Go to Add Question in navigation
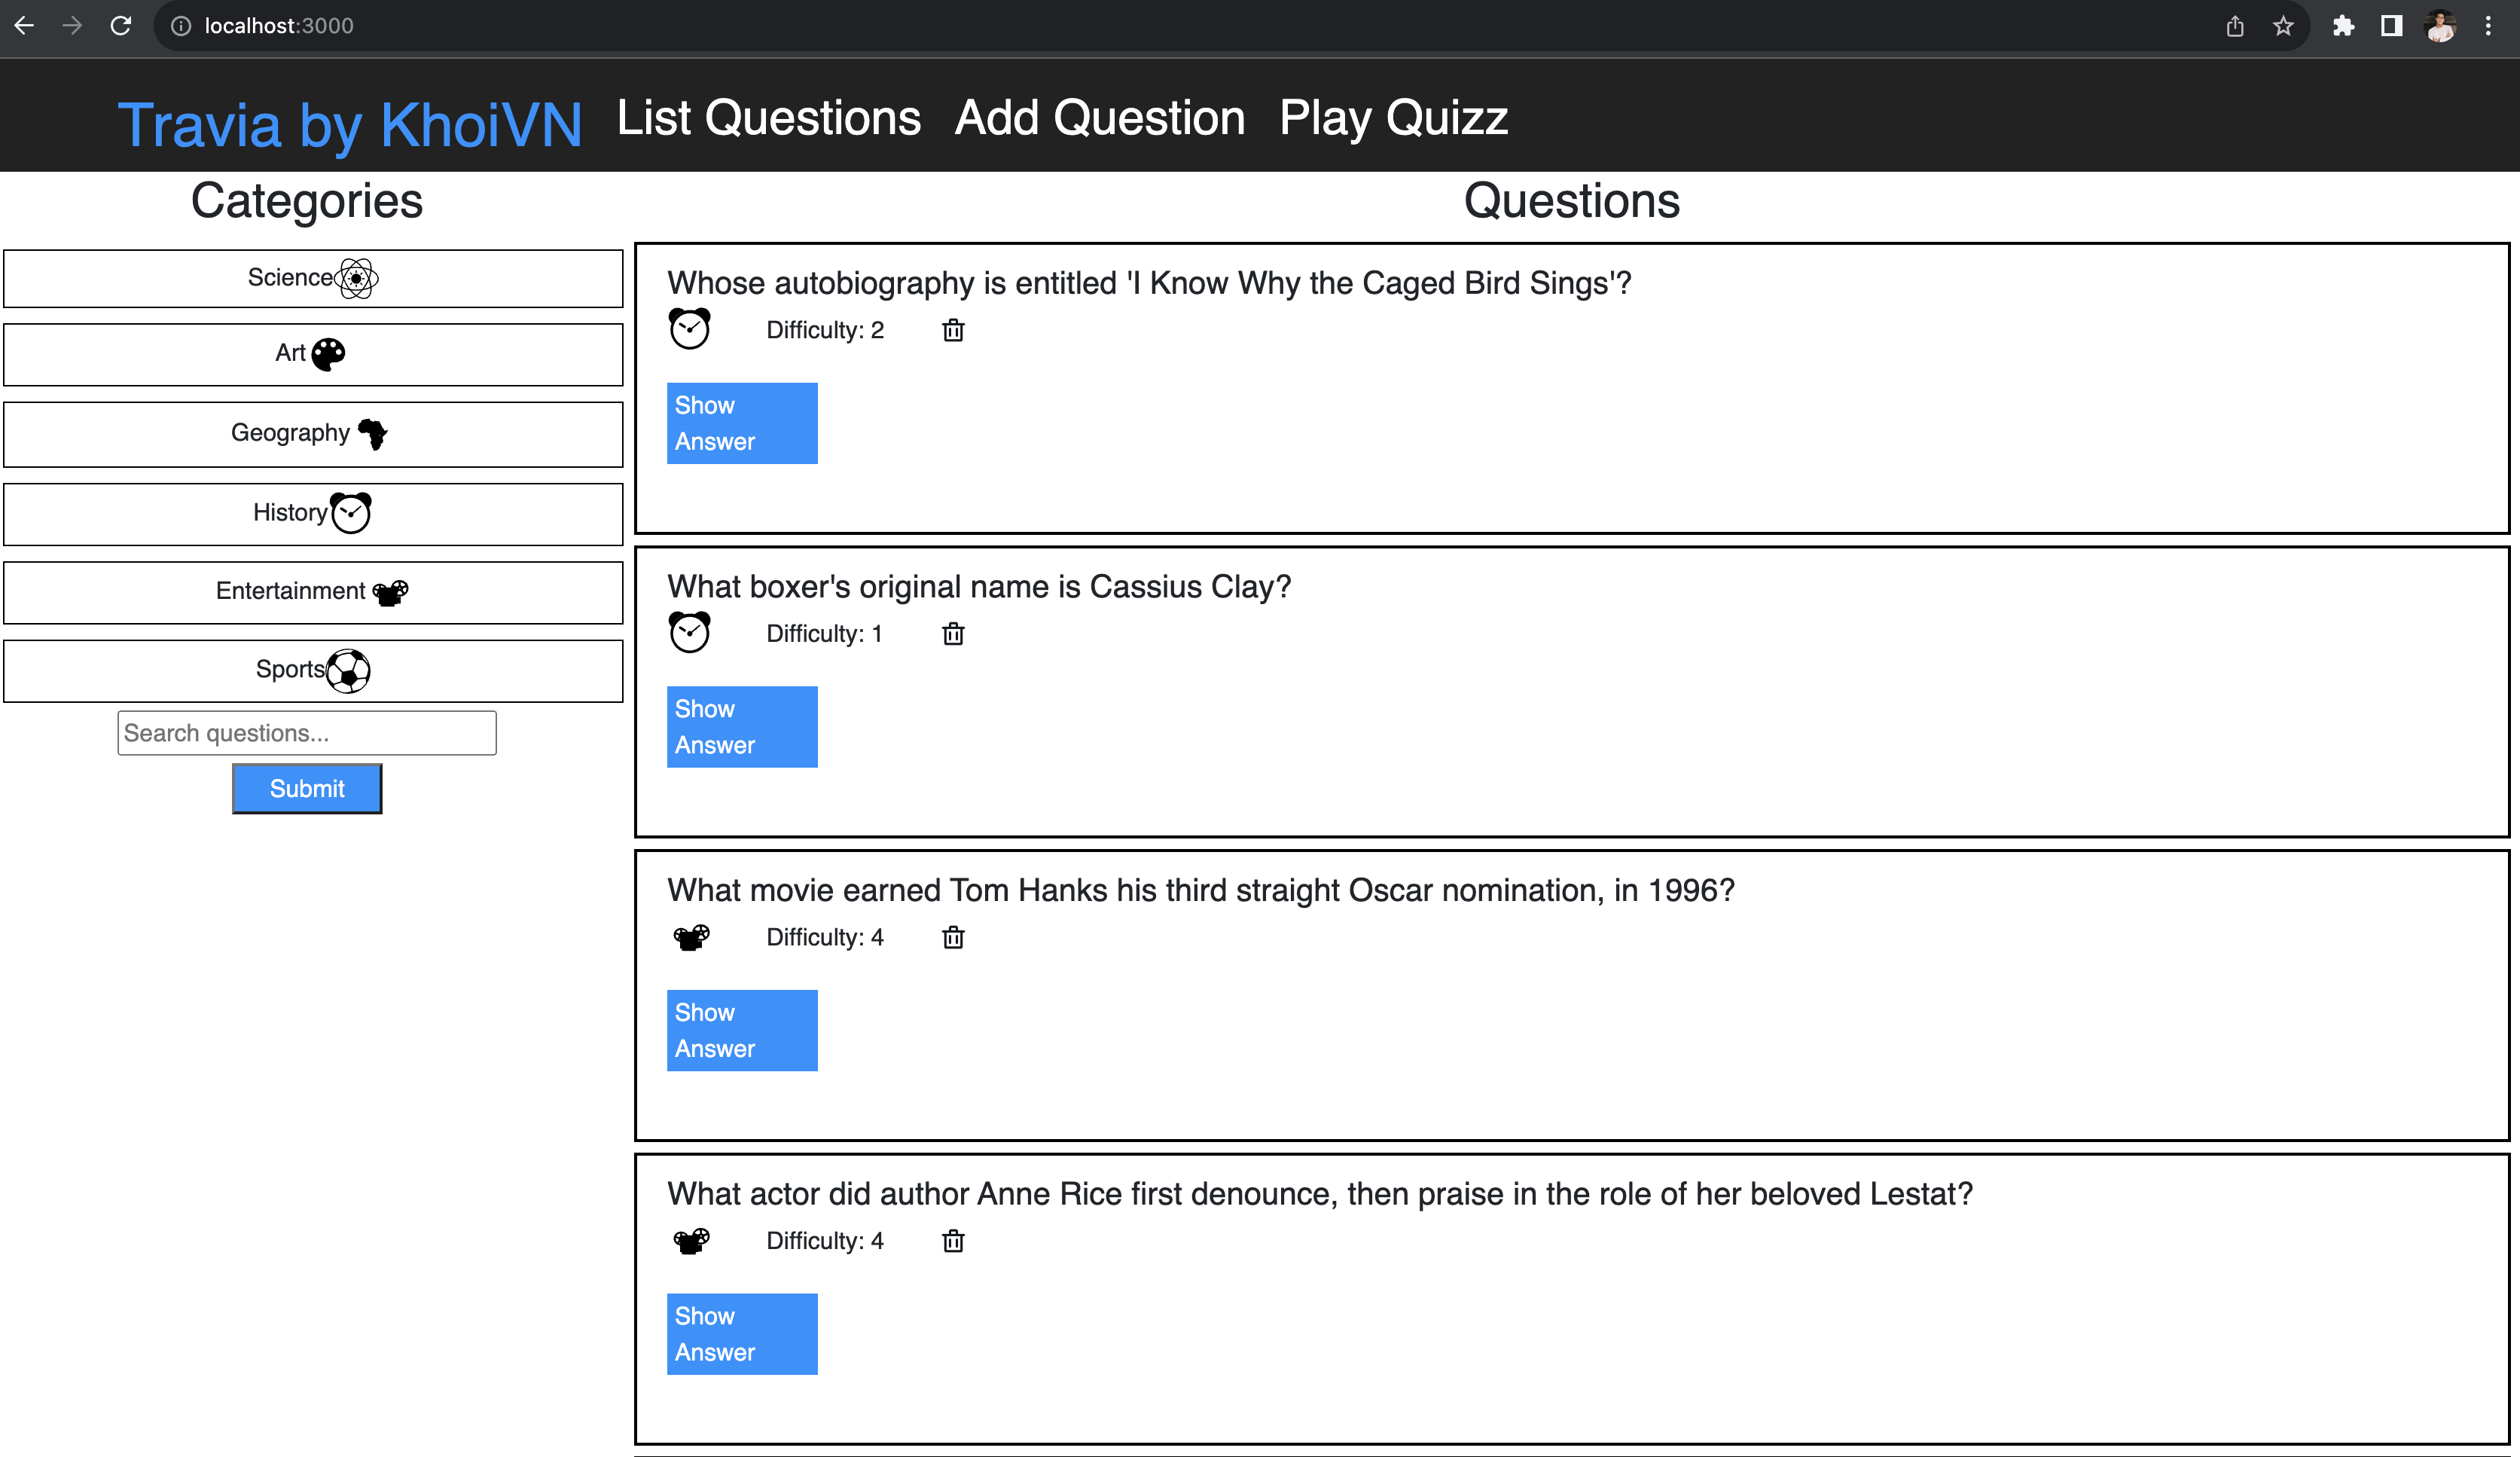This screenshot has width=2520, height=1457. 1100,118
